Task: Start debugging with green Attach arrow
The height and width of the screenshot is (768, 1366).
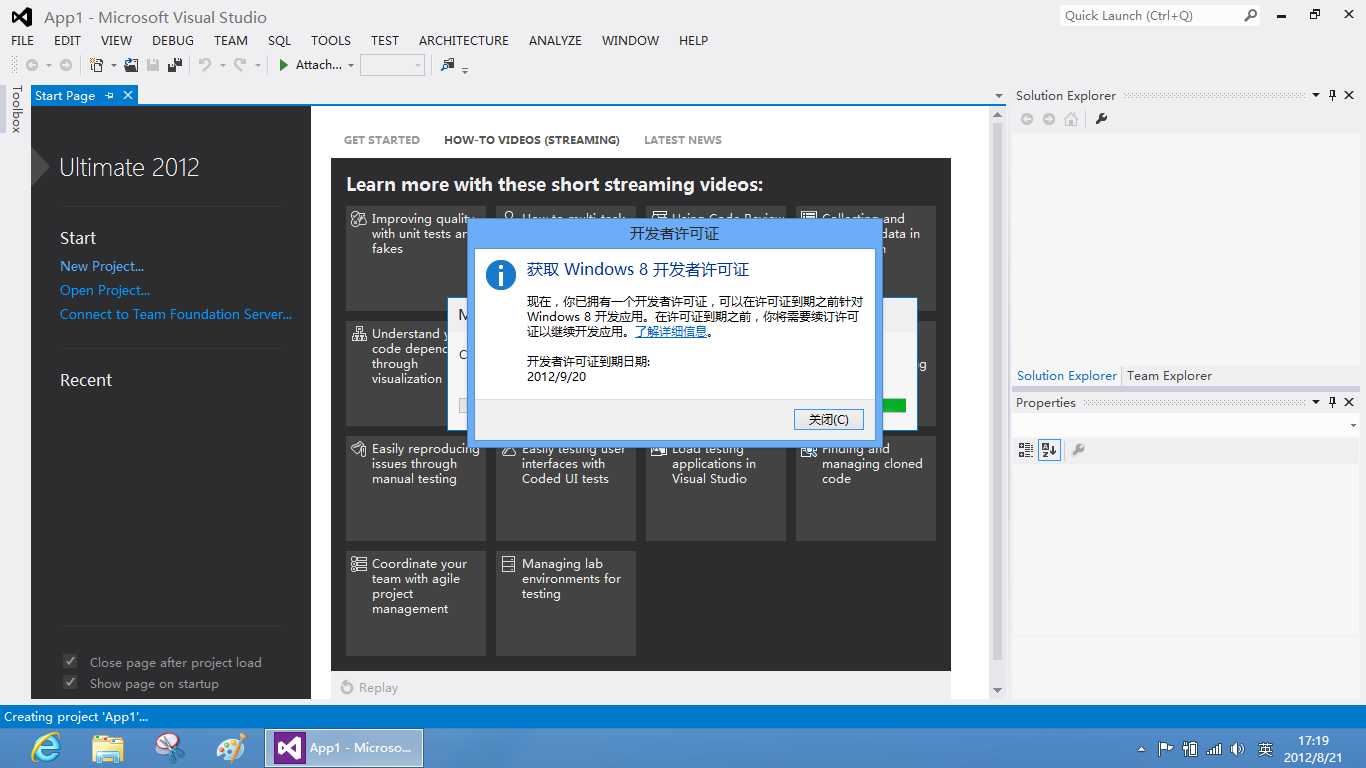Action: tap(284, 65)
